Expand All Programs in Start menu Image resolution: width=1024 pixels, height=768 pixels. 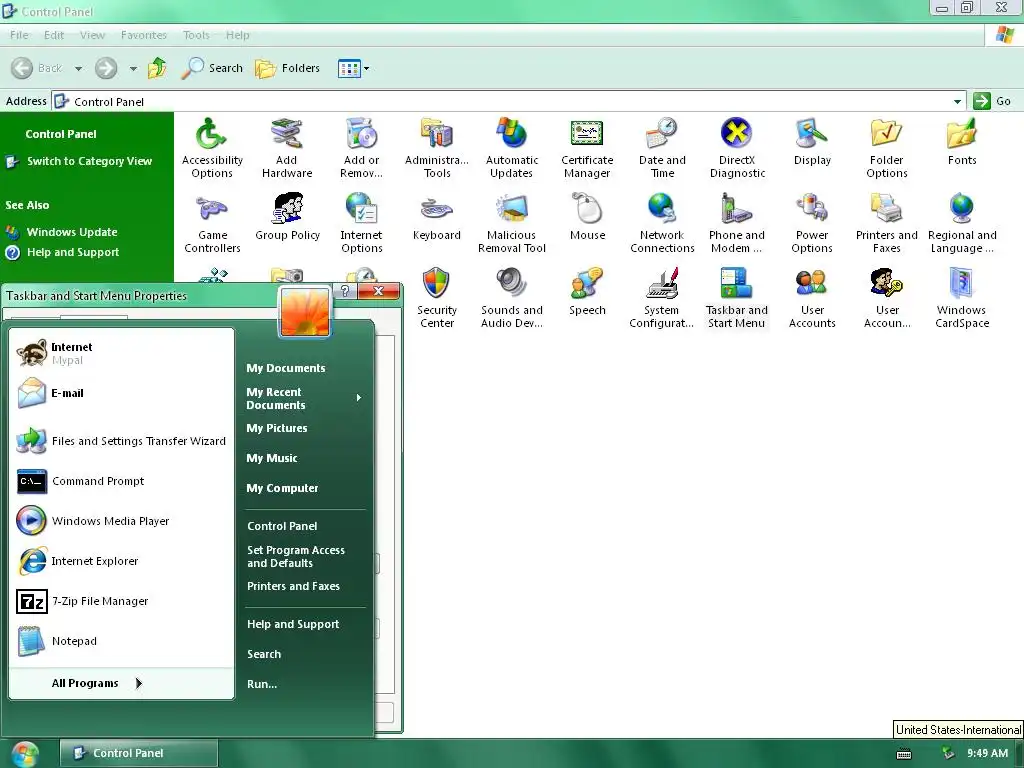[97, 683]
